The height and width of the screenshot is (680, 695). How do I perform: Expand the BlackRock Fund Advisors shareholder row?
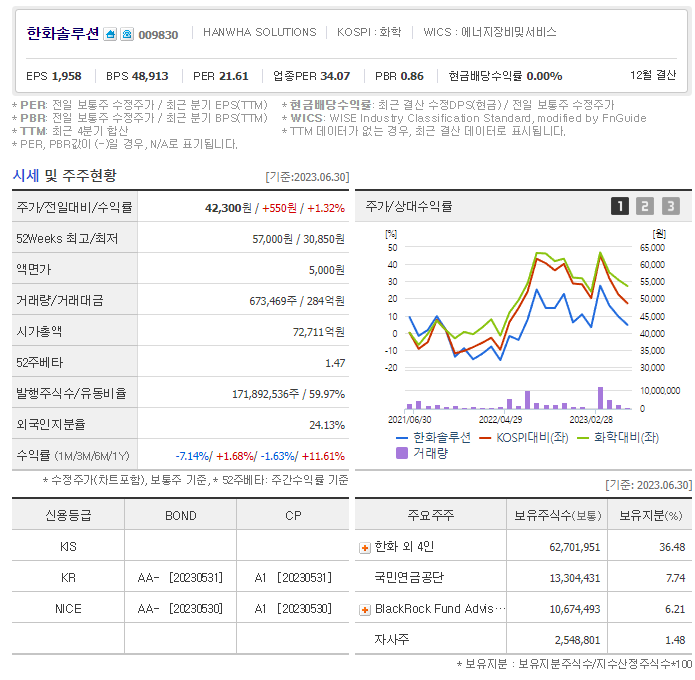pyautogui.click(x=365, y=610)
